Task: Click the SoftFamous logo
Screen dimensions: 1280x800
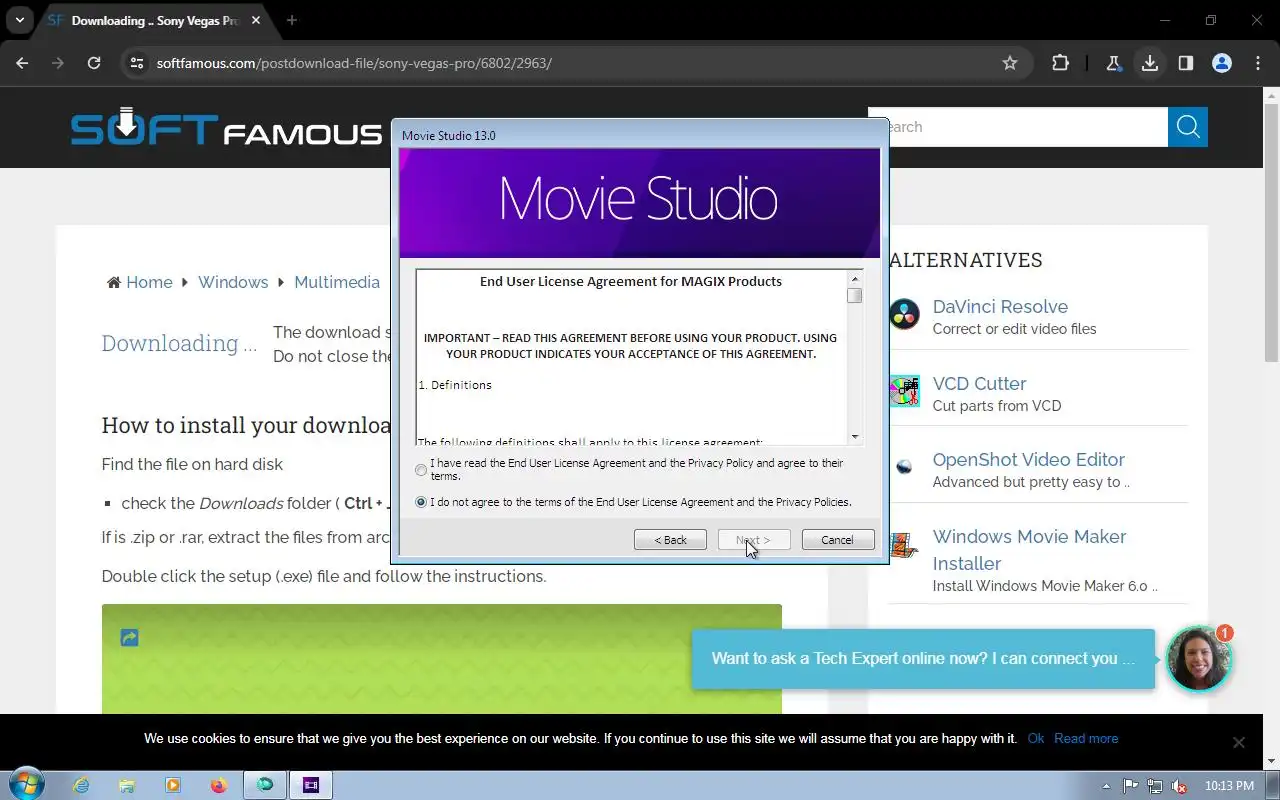Action: pos(226,127)
